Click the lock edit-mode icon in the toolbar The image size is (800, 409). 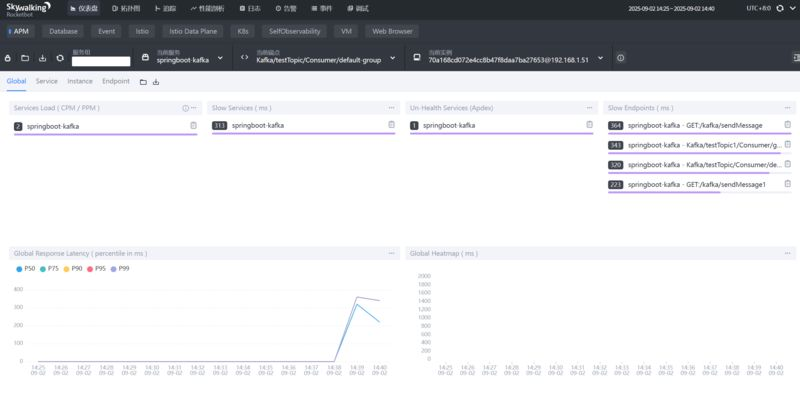[x=8, y=58]
